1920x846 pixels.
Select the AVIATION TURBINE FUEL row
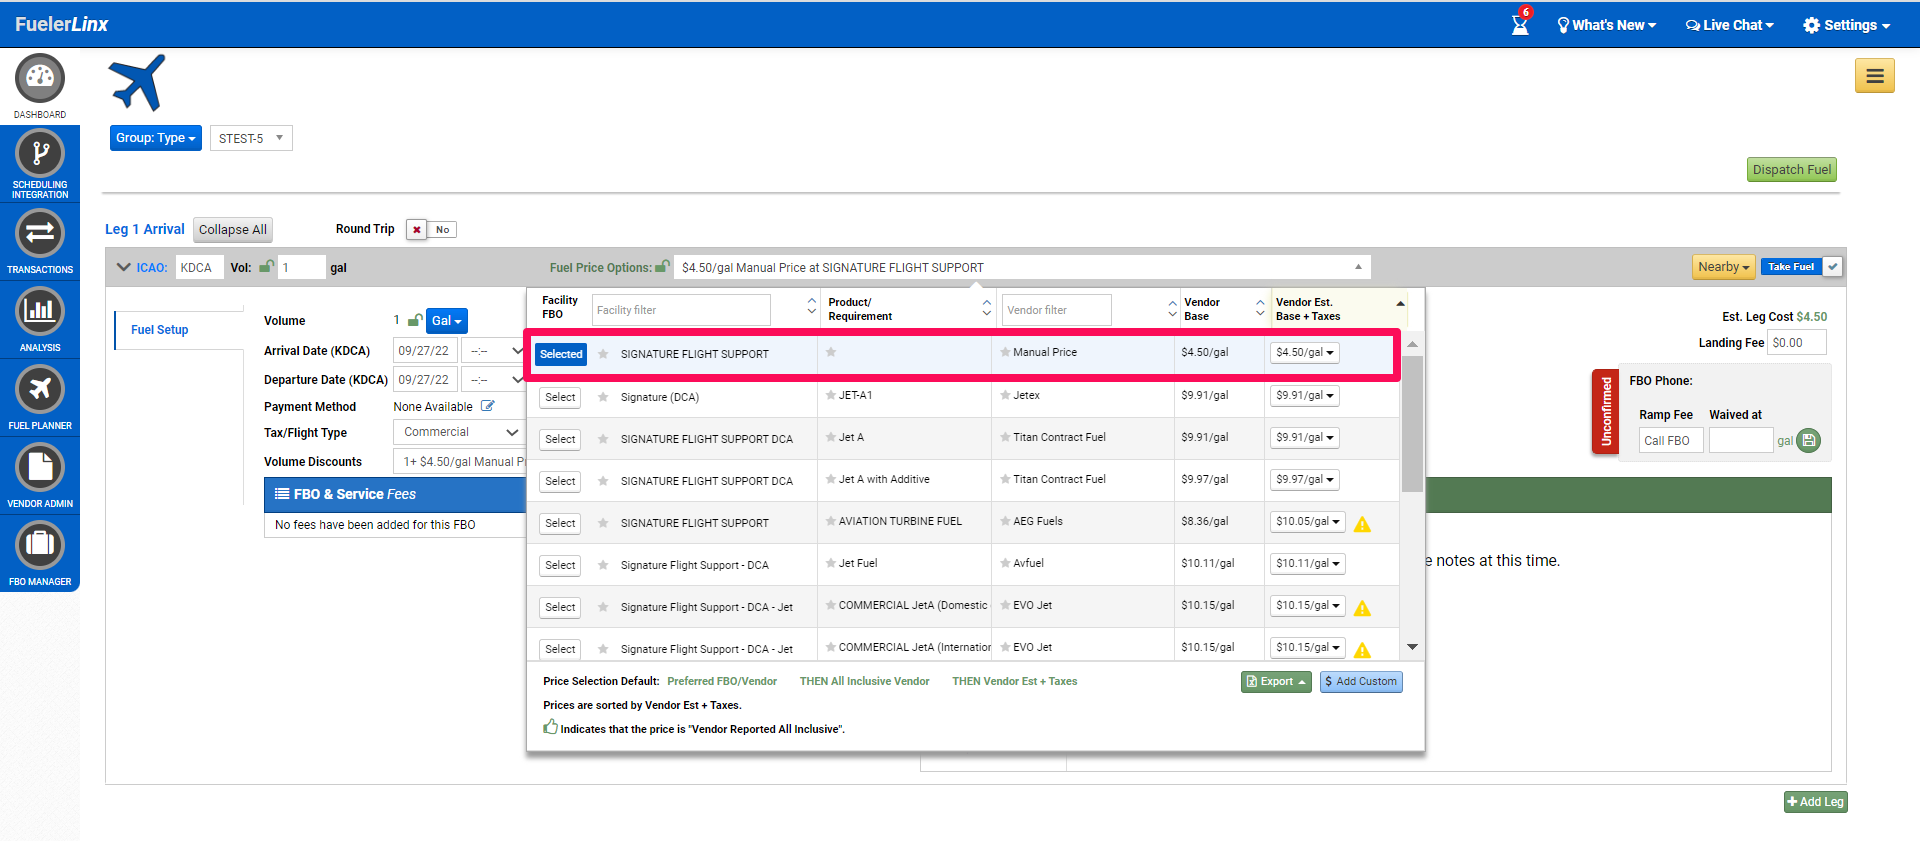(560, 523)
